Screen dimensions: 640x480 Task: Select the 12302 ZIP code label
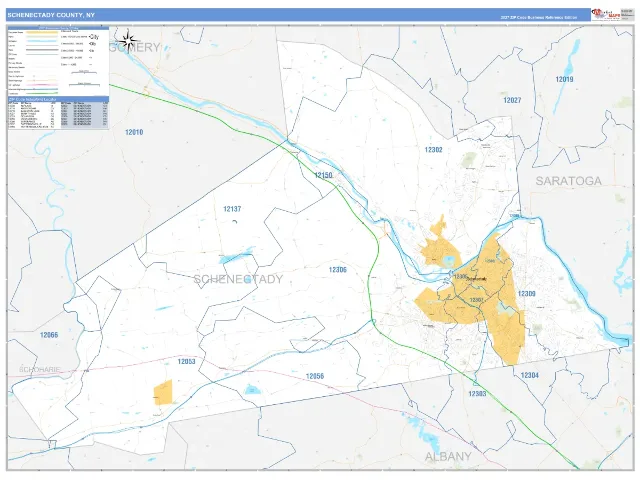pyautogui.click(x=433, y=150)
